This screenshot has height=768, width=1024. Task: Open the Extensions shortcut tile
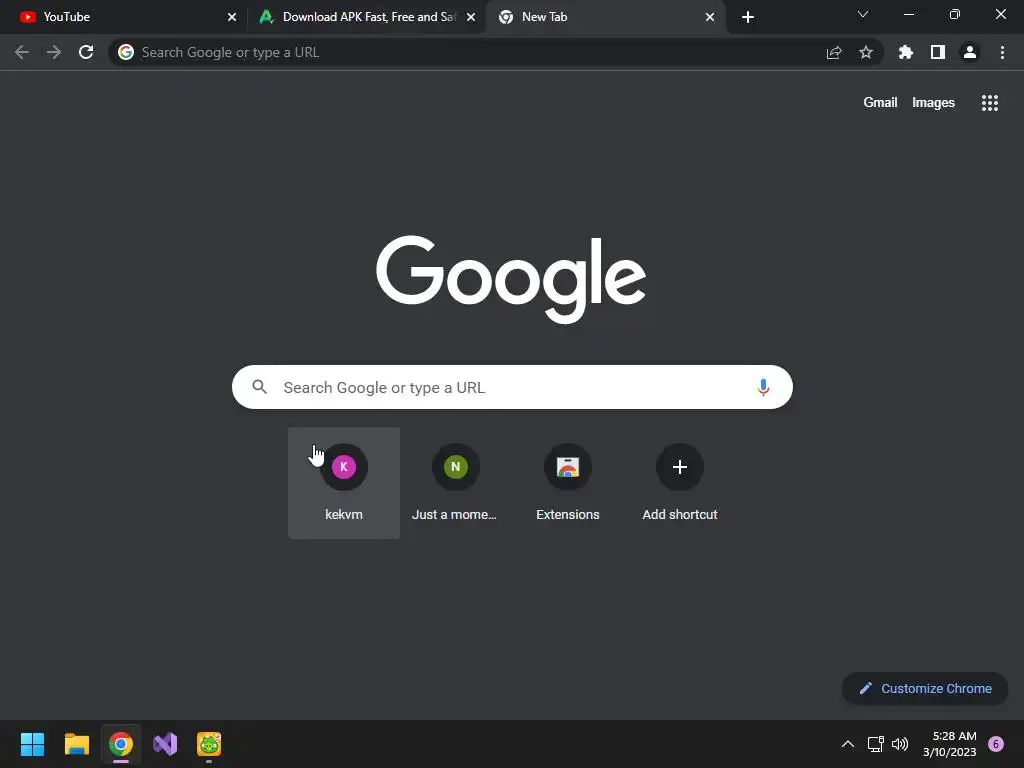click(568, 483)
